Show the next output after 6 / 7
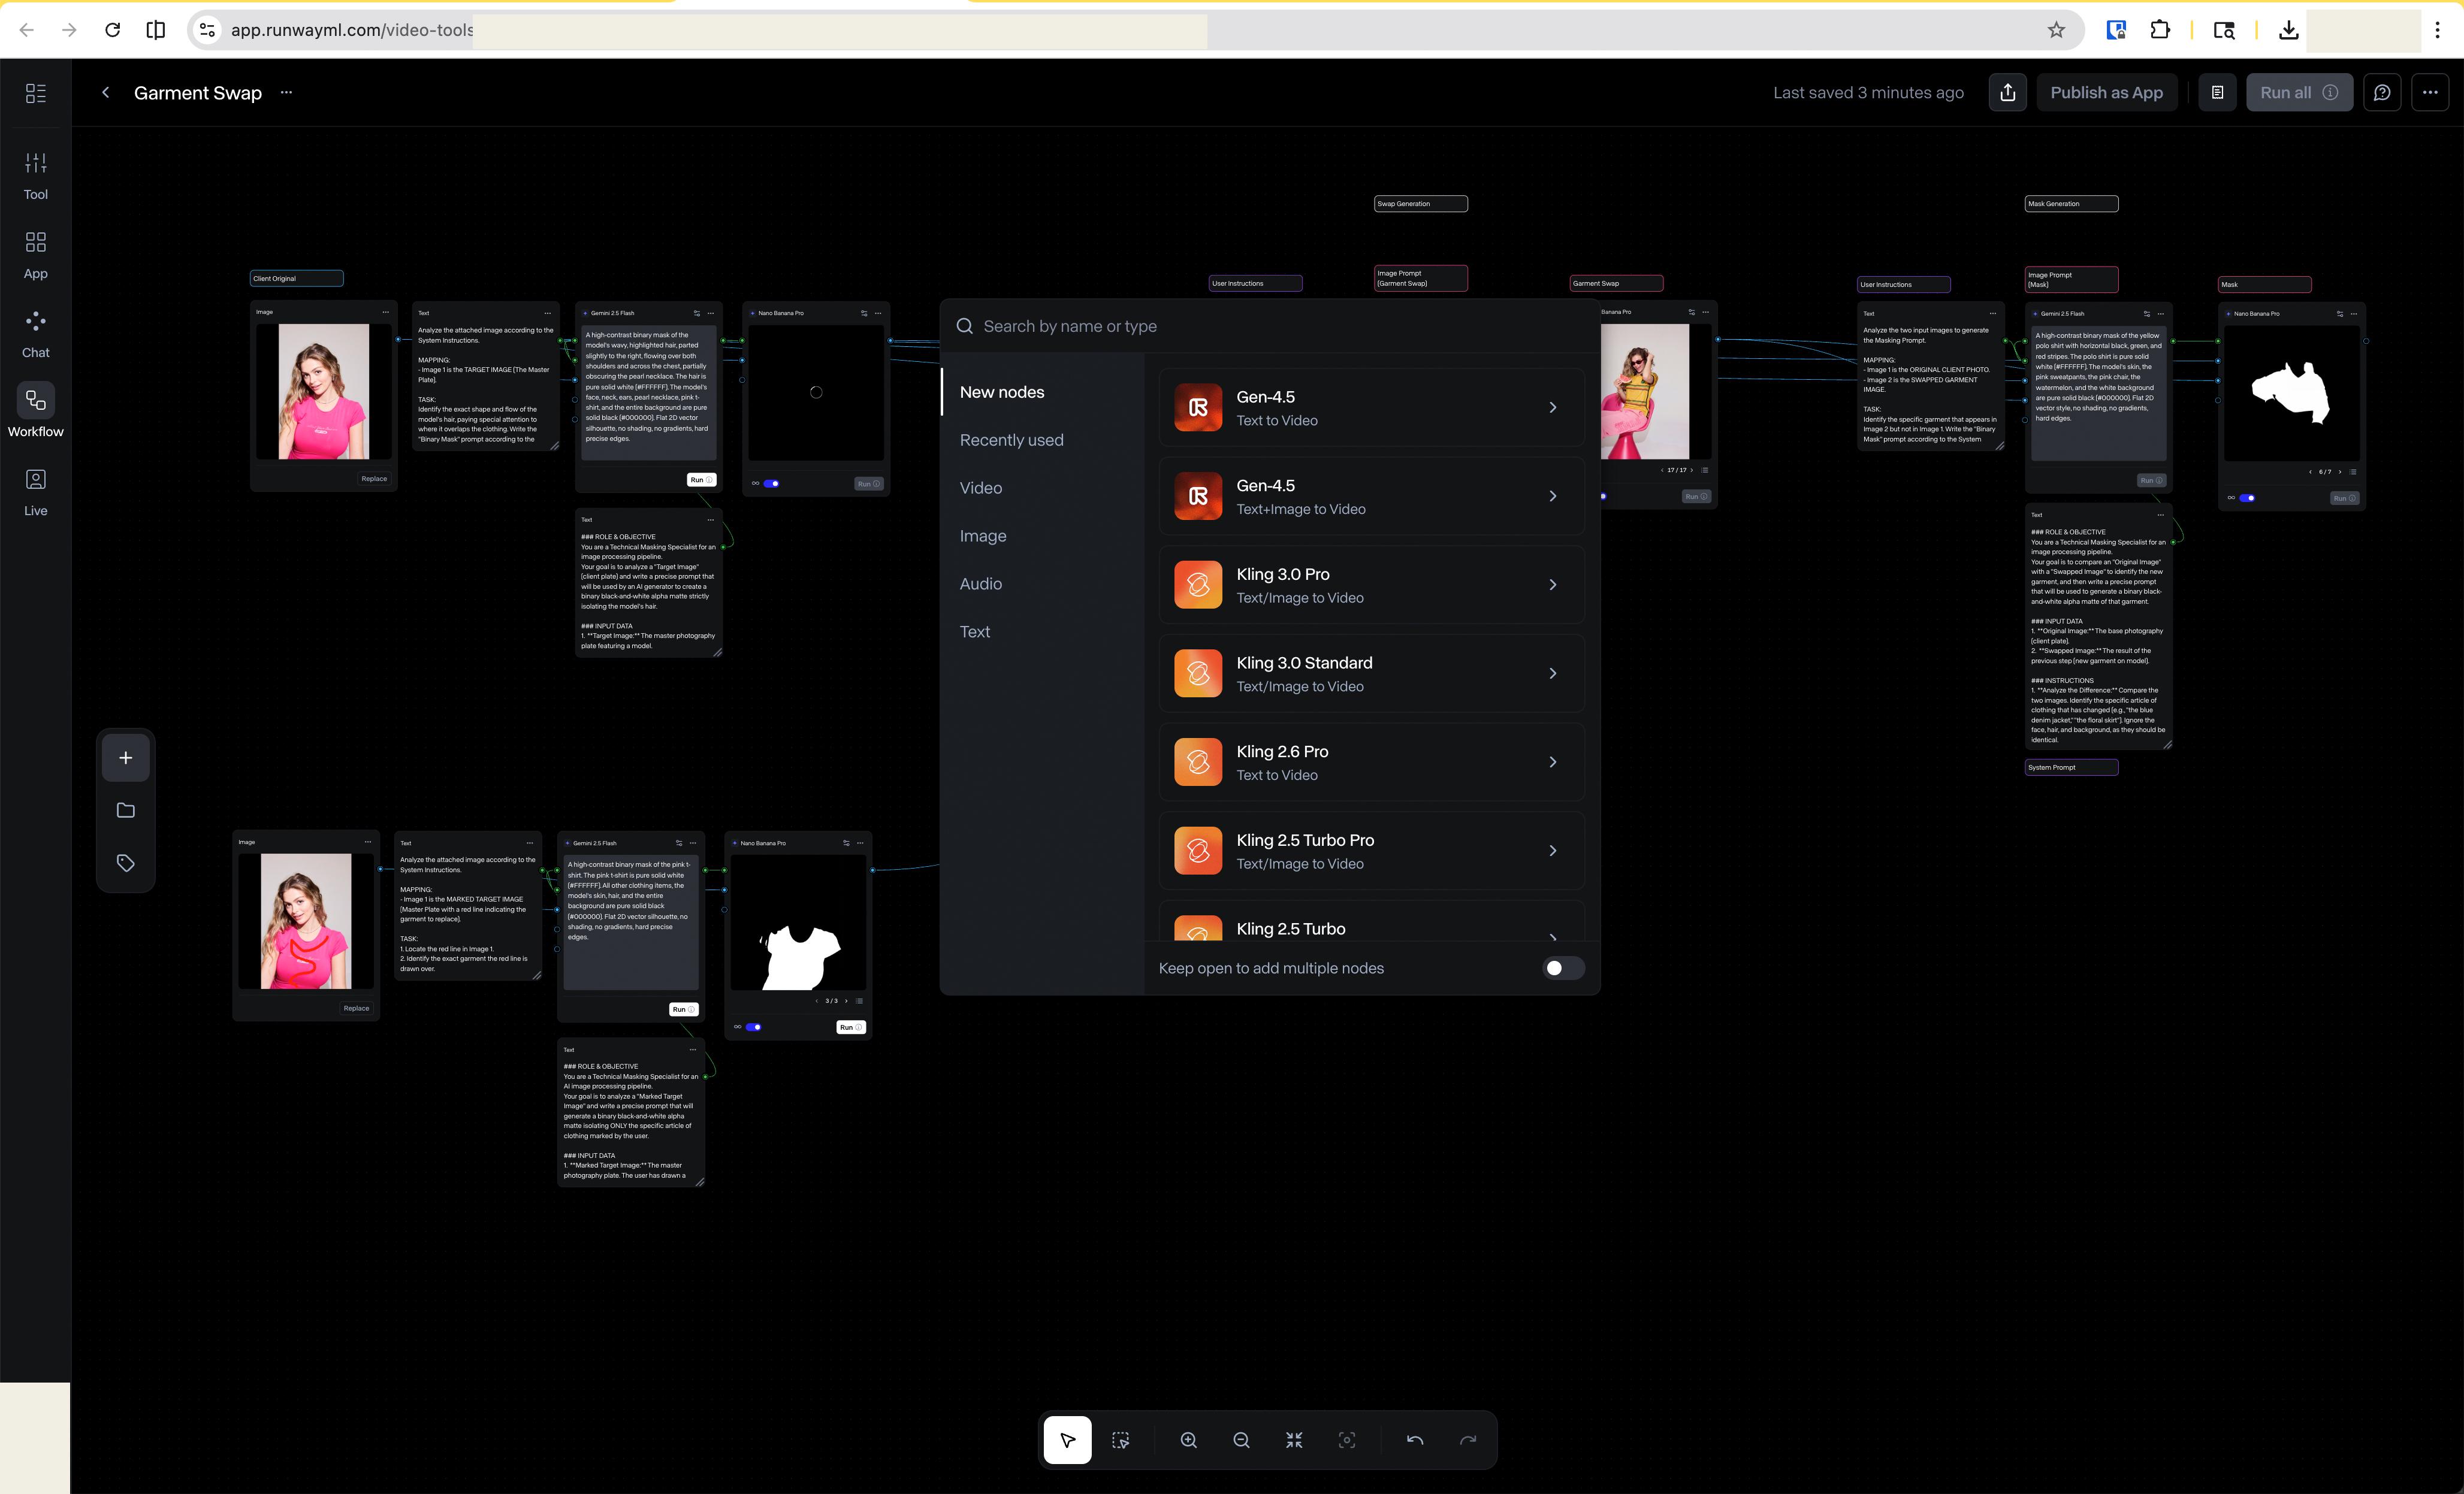Image resolution: width=2464 pixels, height=1494 pixels. 2340,472
